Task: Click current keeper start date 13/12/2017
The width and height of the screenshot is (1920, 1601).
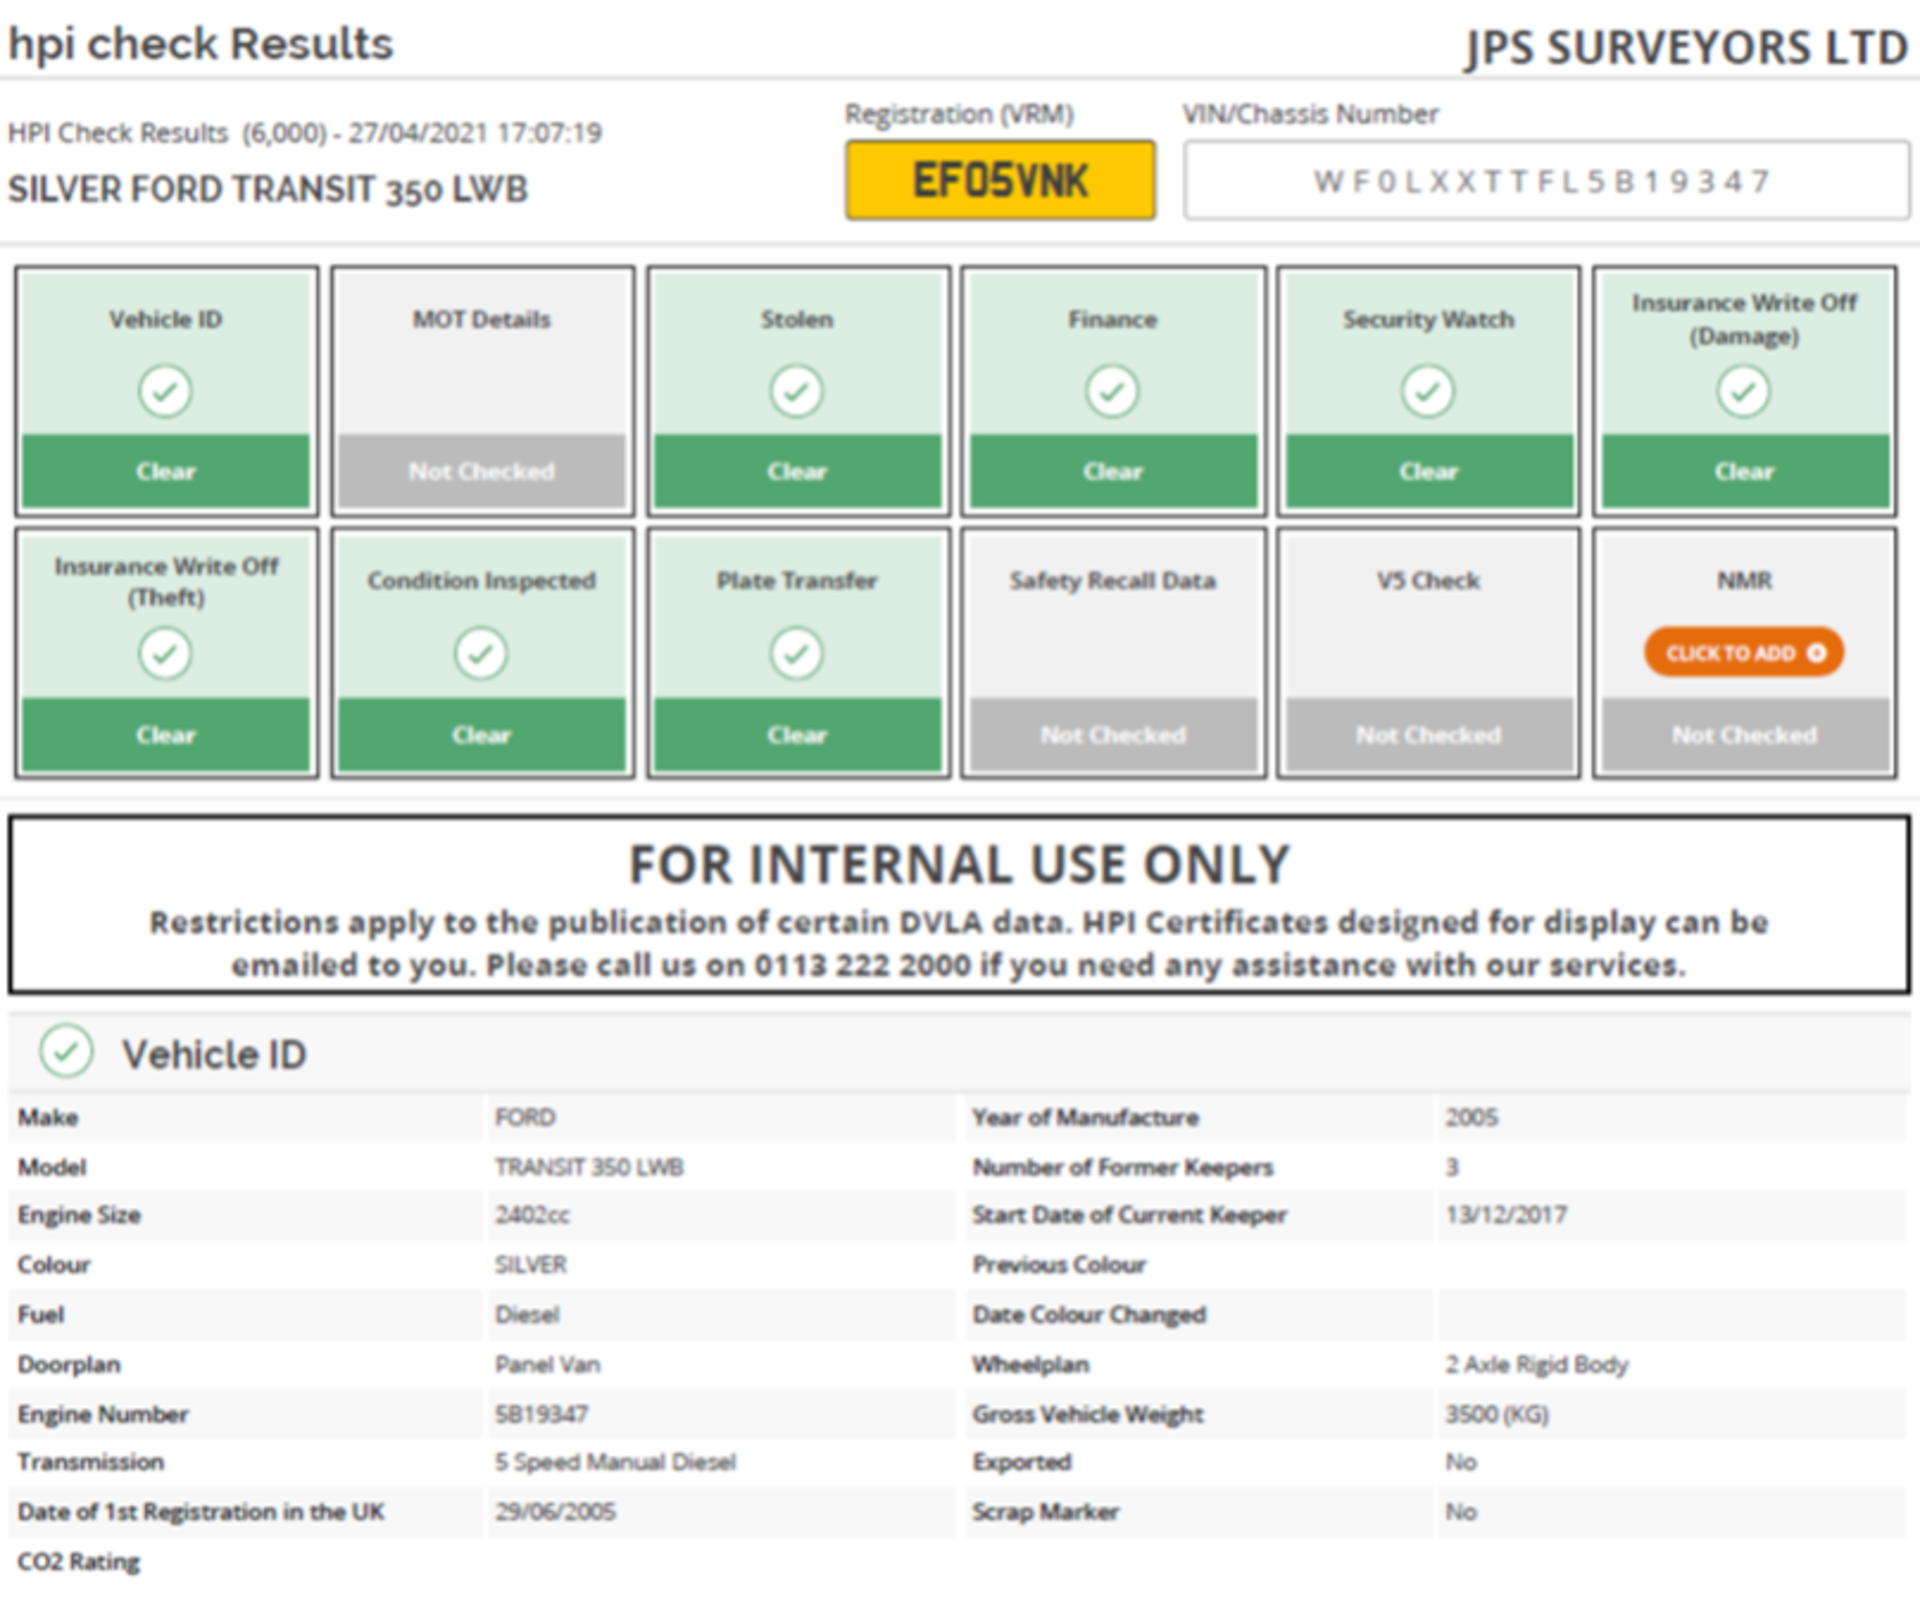Action: point(1506,1215)
